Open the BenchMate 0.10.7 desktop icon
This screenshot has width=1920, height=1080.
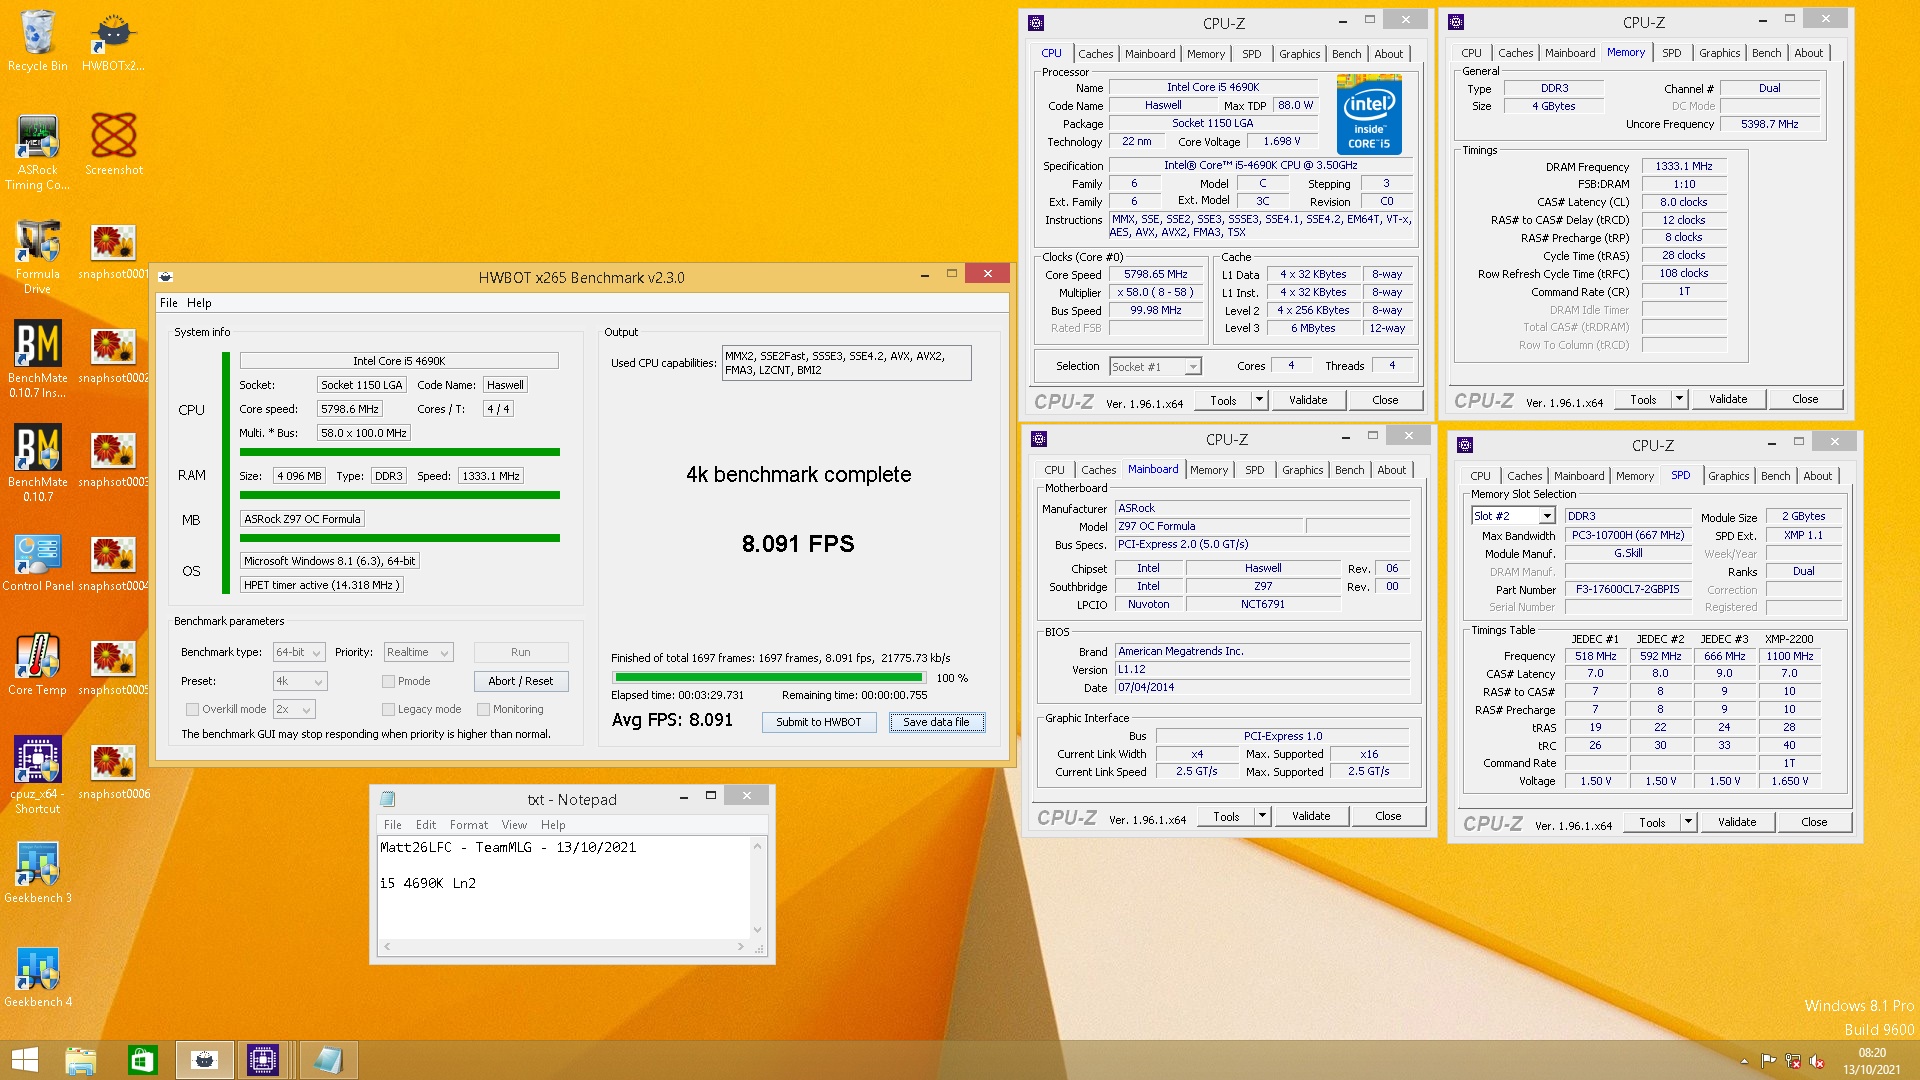click(38, 464)
